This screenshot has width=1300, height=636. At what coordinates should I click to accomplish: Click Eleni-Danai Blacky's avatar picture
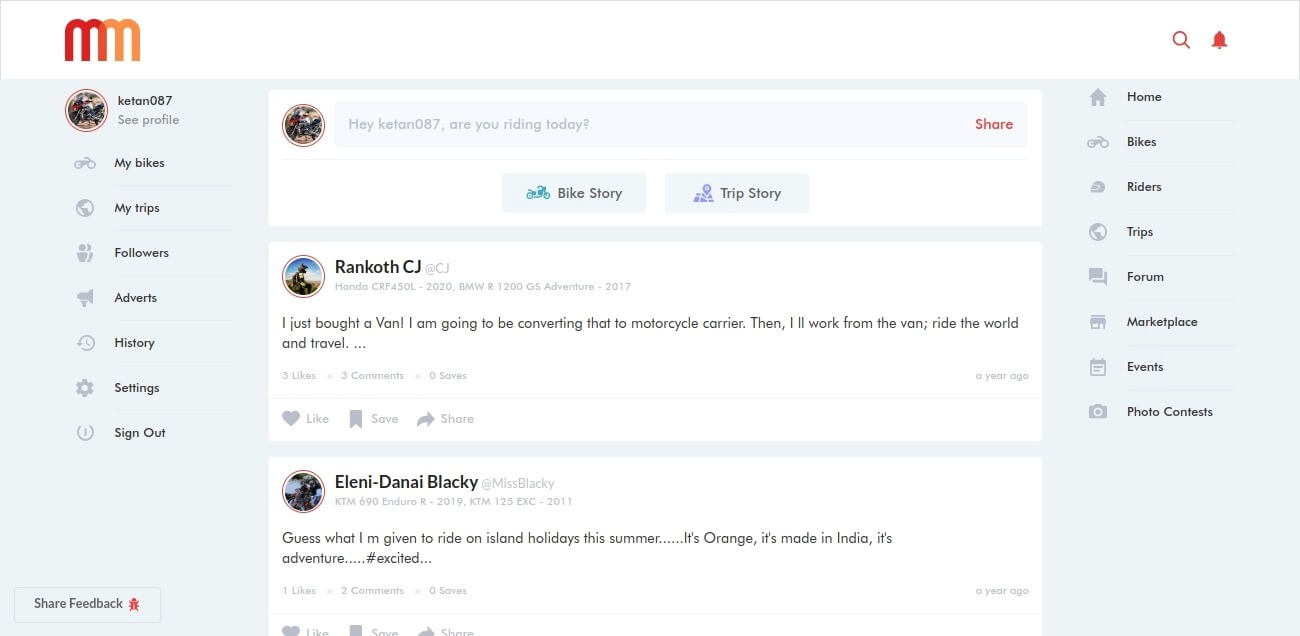point(303,491)
